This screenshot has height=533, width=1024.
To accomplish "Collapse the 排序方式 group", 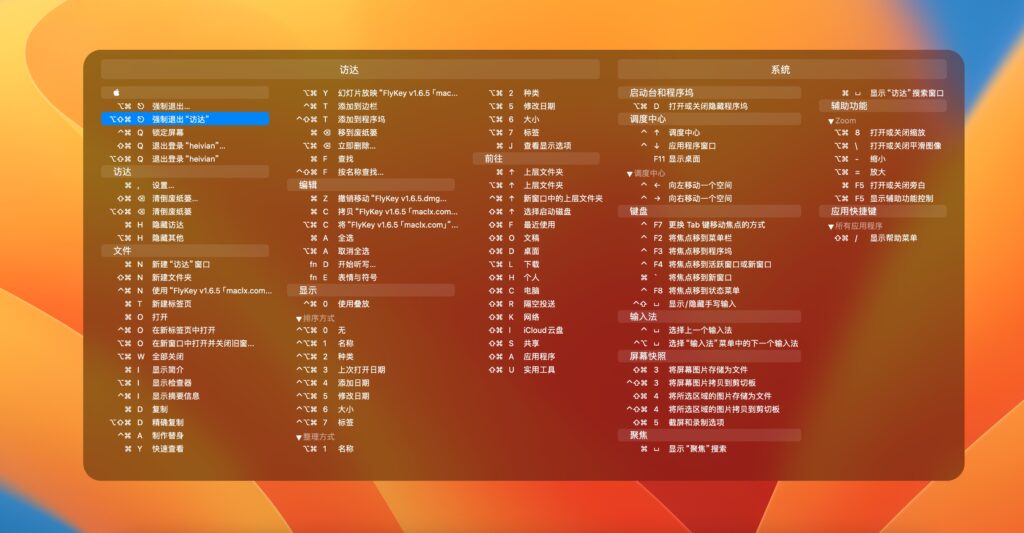I will tap(299, 319).
